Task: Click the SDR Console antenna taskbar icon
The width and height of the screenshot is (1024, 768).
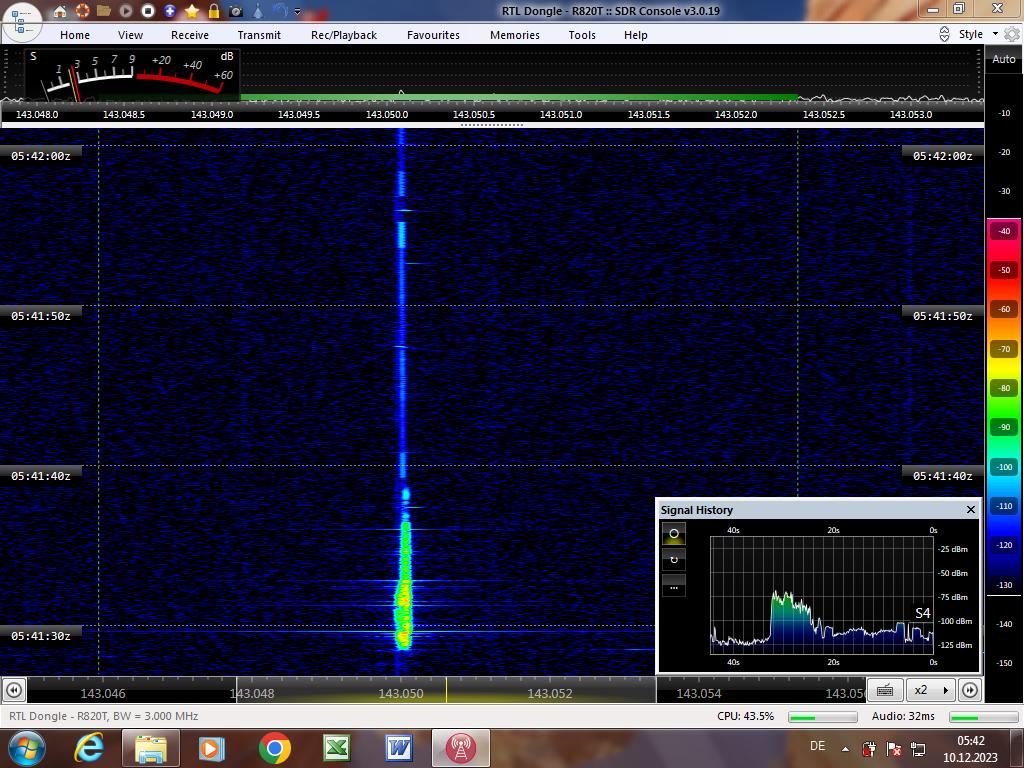Action: 460,748
